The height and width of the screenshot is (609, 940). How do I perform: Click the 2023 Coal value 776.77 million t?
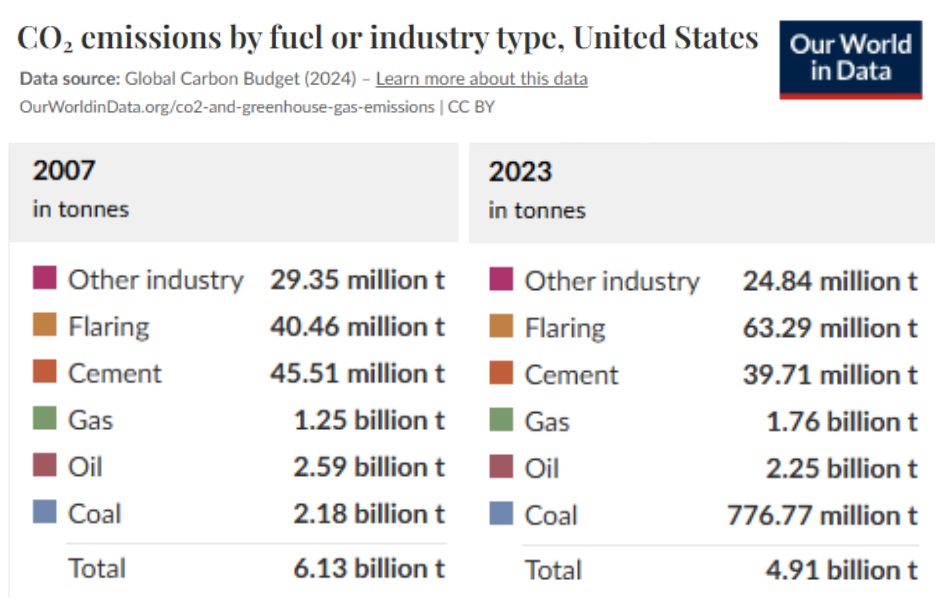coord(822,515)
